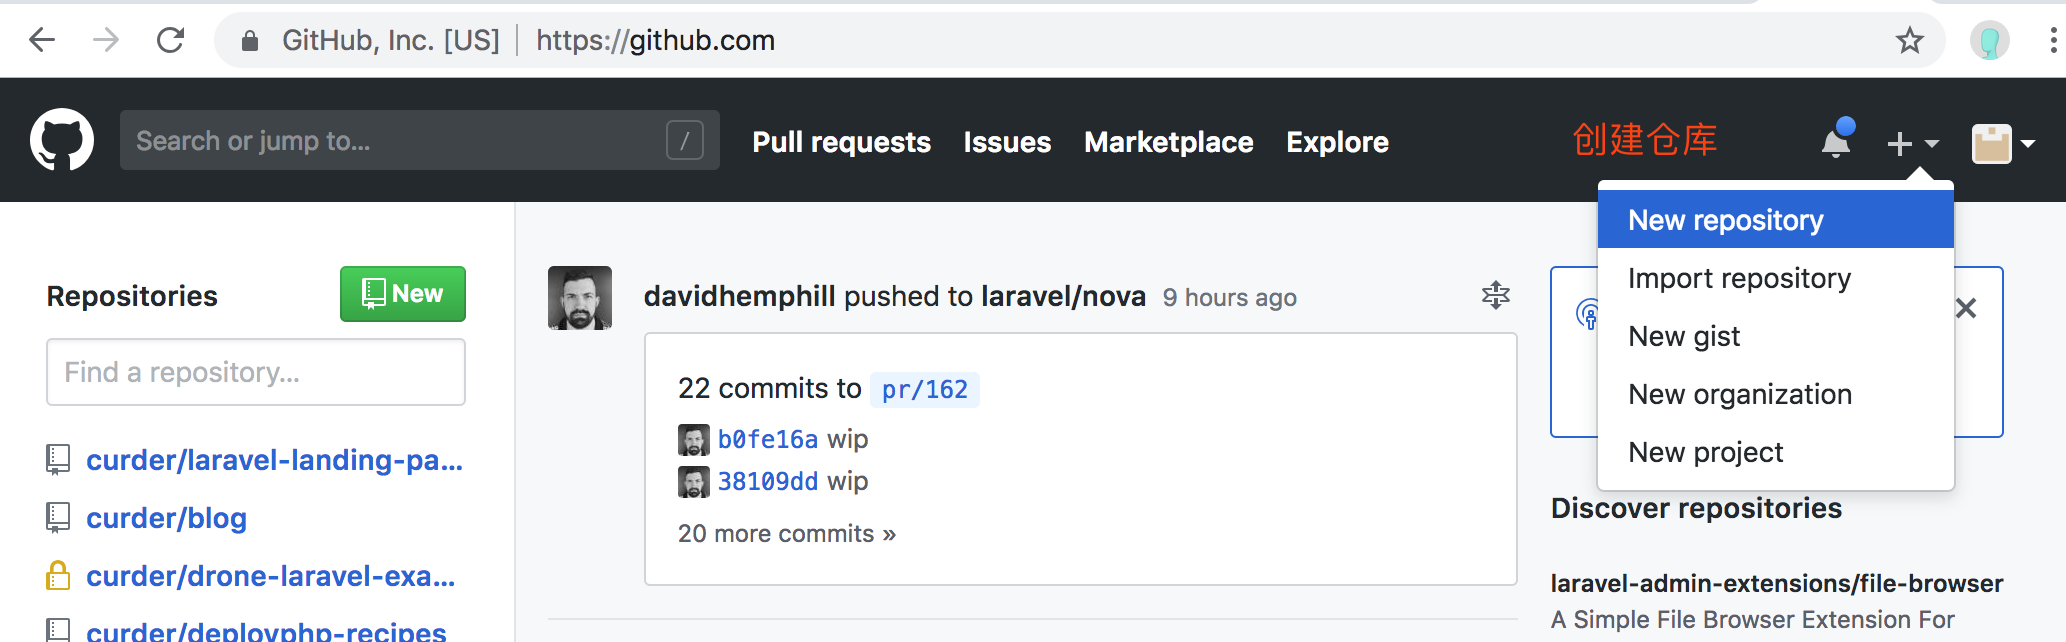Open the curder/blog repository link

[x=166, y=518]
